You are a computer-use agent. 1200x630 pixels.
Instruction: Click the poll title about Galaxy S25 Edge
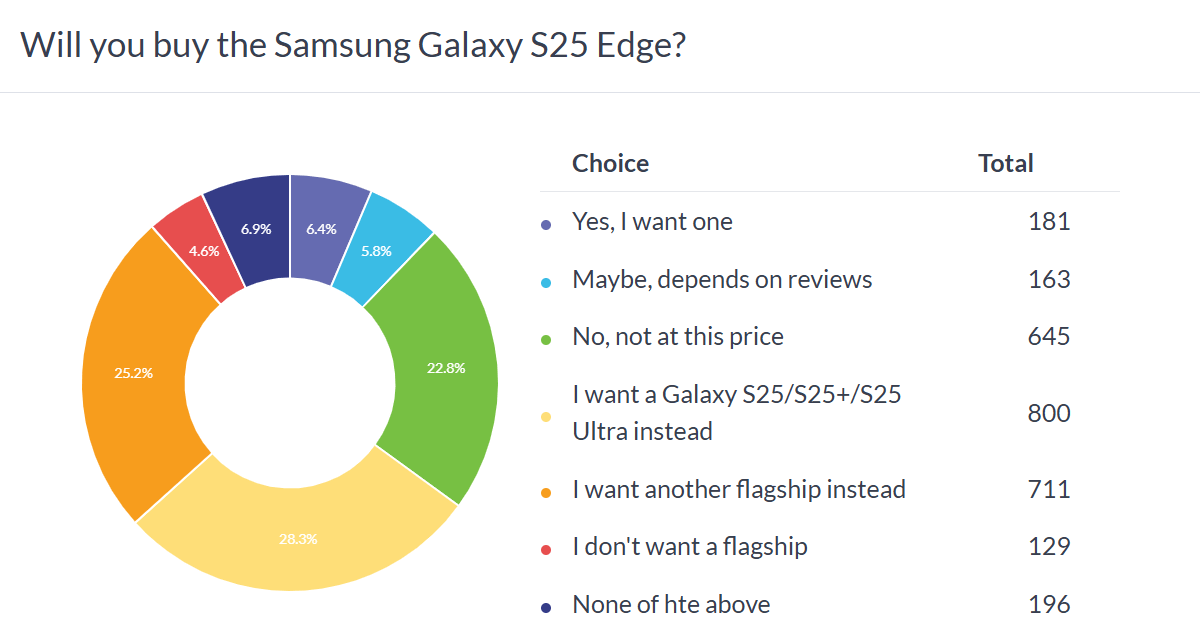(x=353, y=46)
